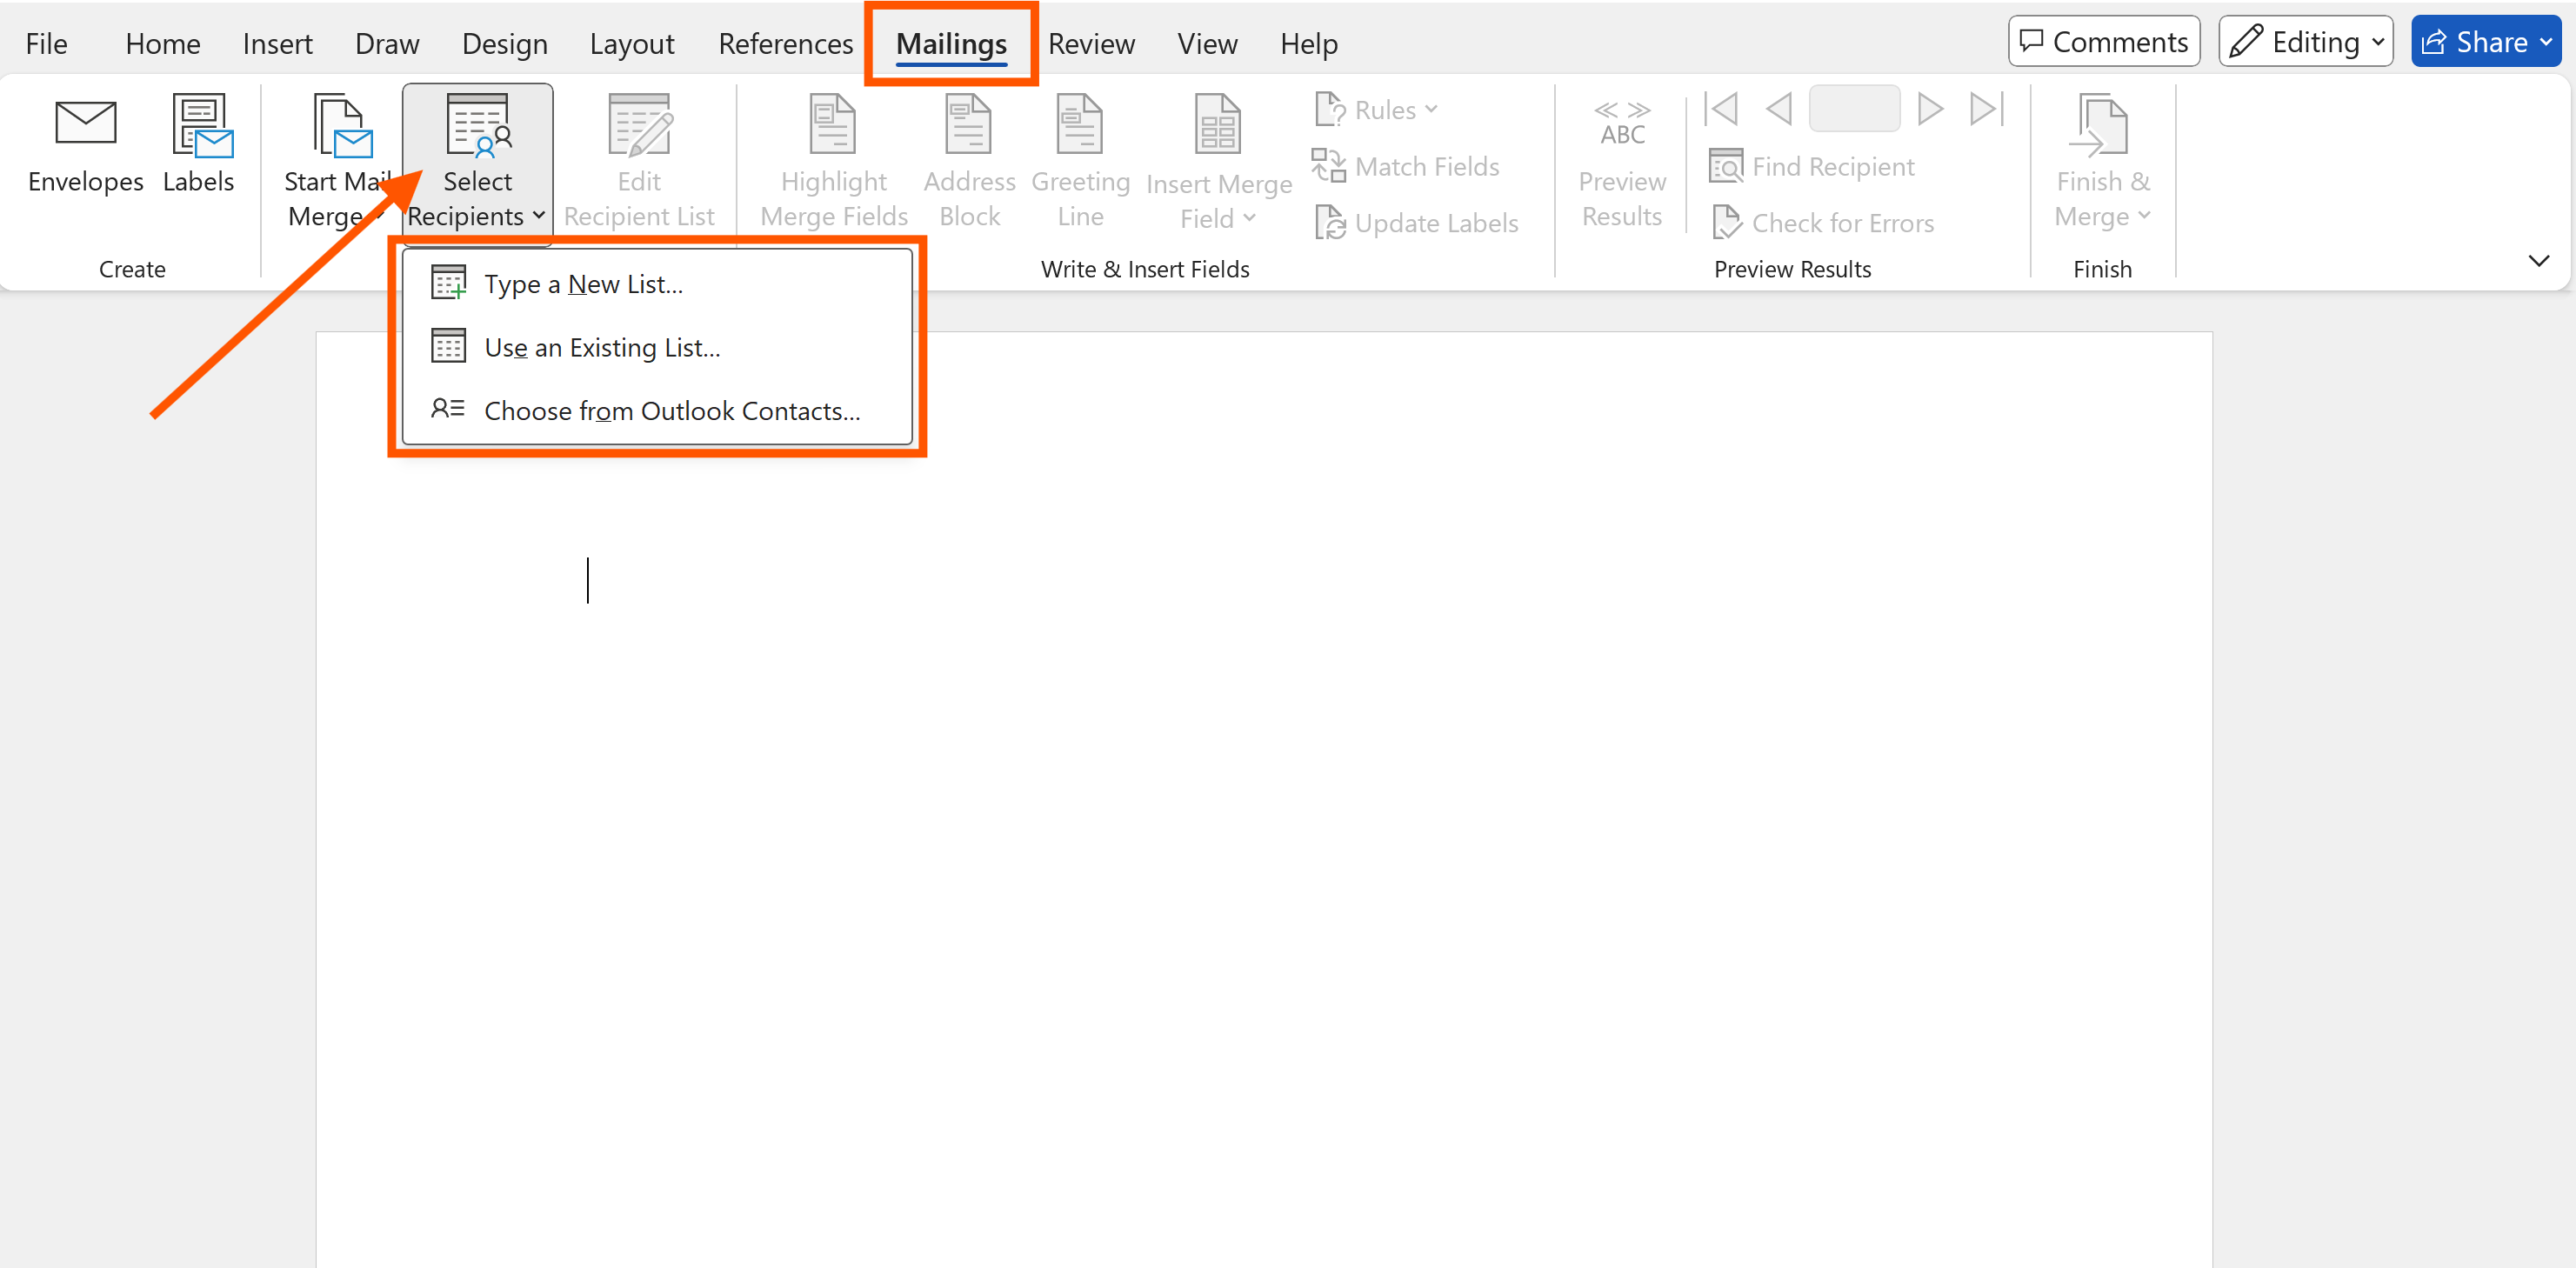Open the Envelopes tool
Image resolution: width=2576 pixels, height=1268 pixels.
pyautogui.click(x=85, y=147)
